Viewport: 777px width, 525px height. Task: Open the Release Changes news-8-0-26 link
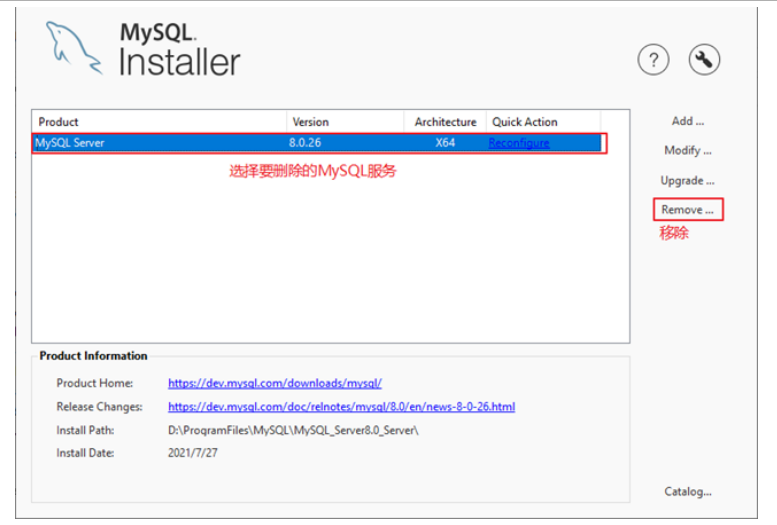pos(341,407)
